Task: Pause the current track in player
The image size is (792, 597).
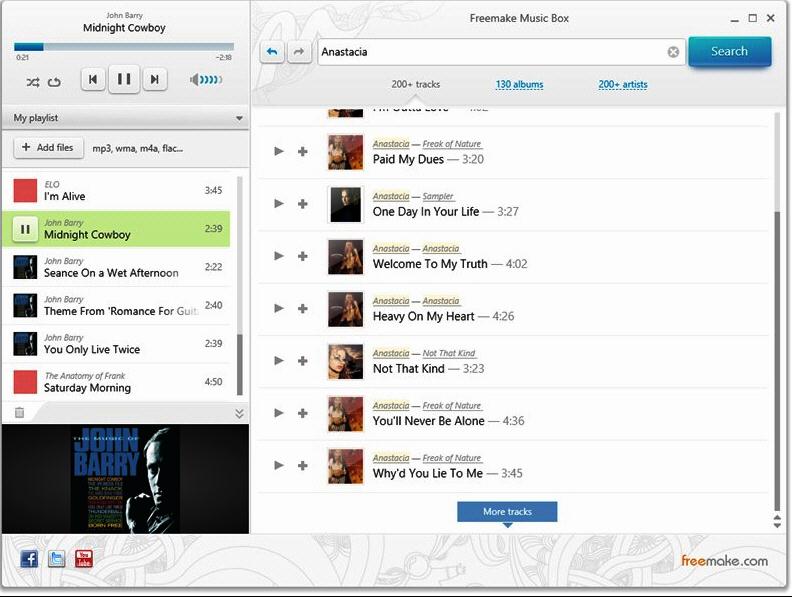Action: click(124, 79)
